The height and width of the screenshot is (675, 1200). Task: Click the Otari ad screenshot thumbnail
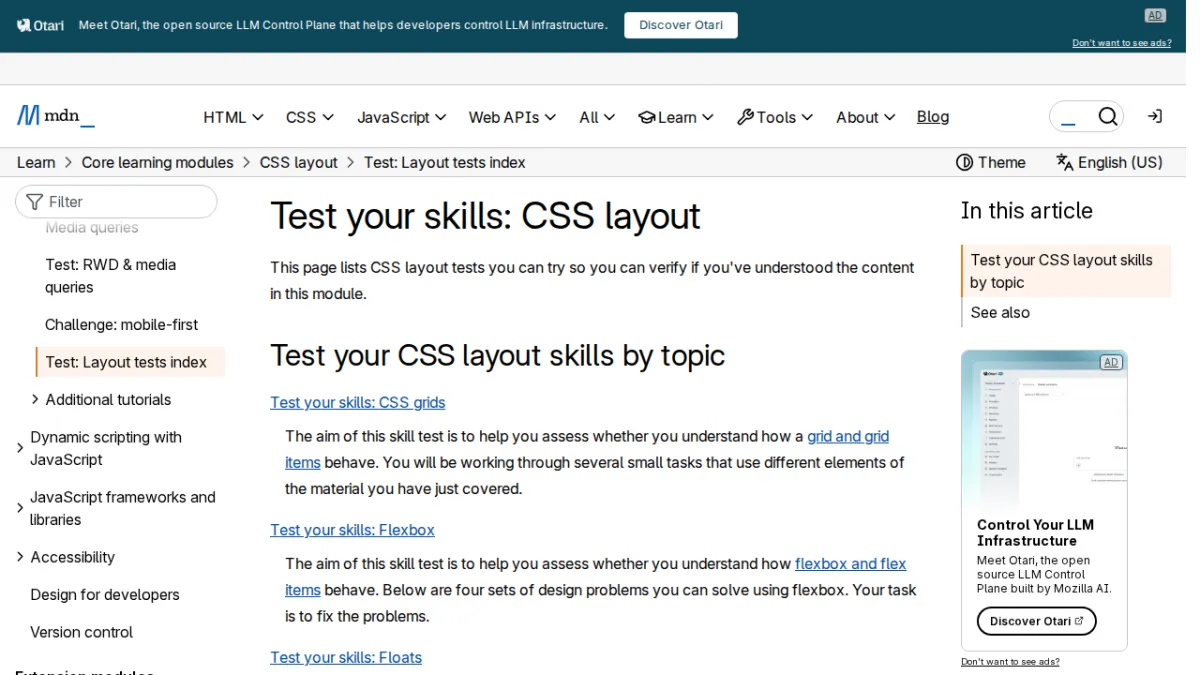coord(1044,431)
